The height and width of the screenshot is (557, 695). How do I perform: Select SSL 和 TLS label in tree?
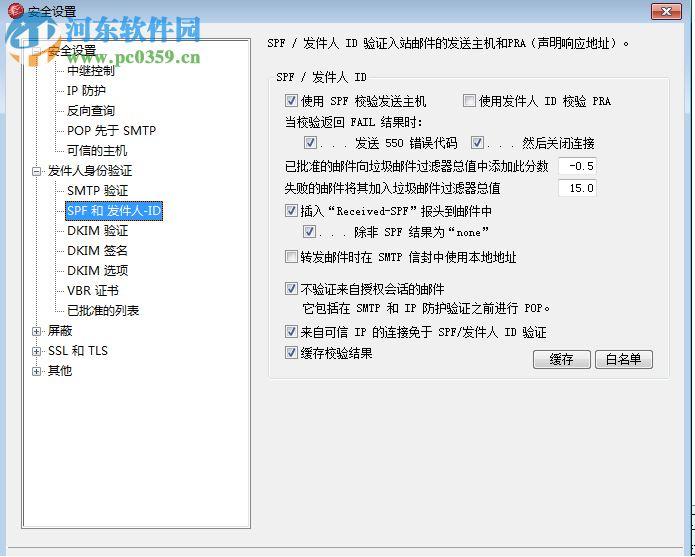[x=78, y=351]
